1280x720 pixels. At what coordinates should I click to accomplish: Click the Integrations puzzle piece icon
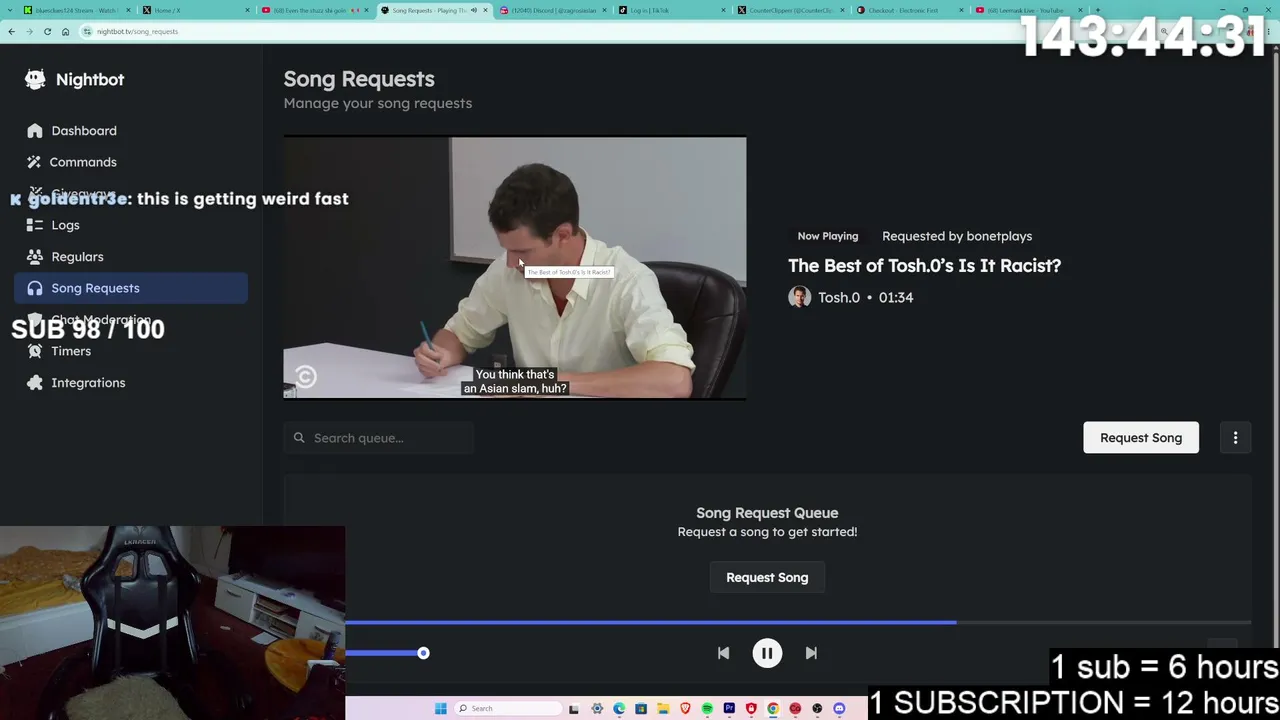click(x=35, y=383)
